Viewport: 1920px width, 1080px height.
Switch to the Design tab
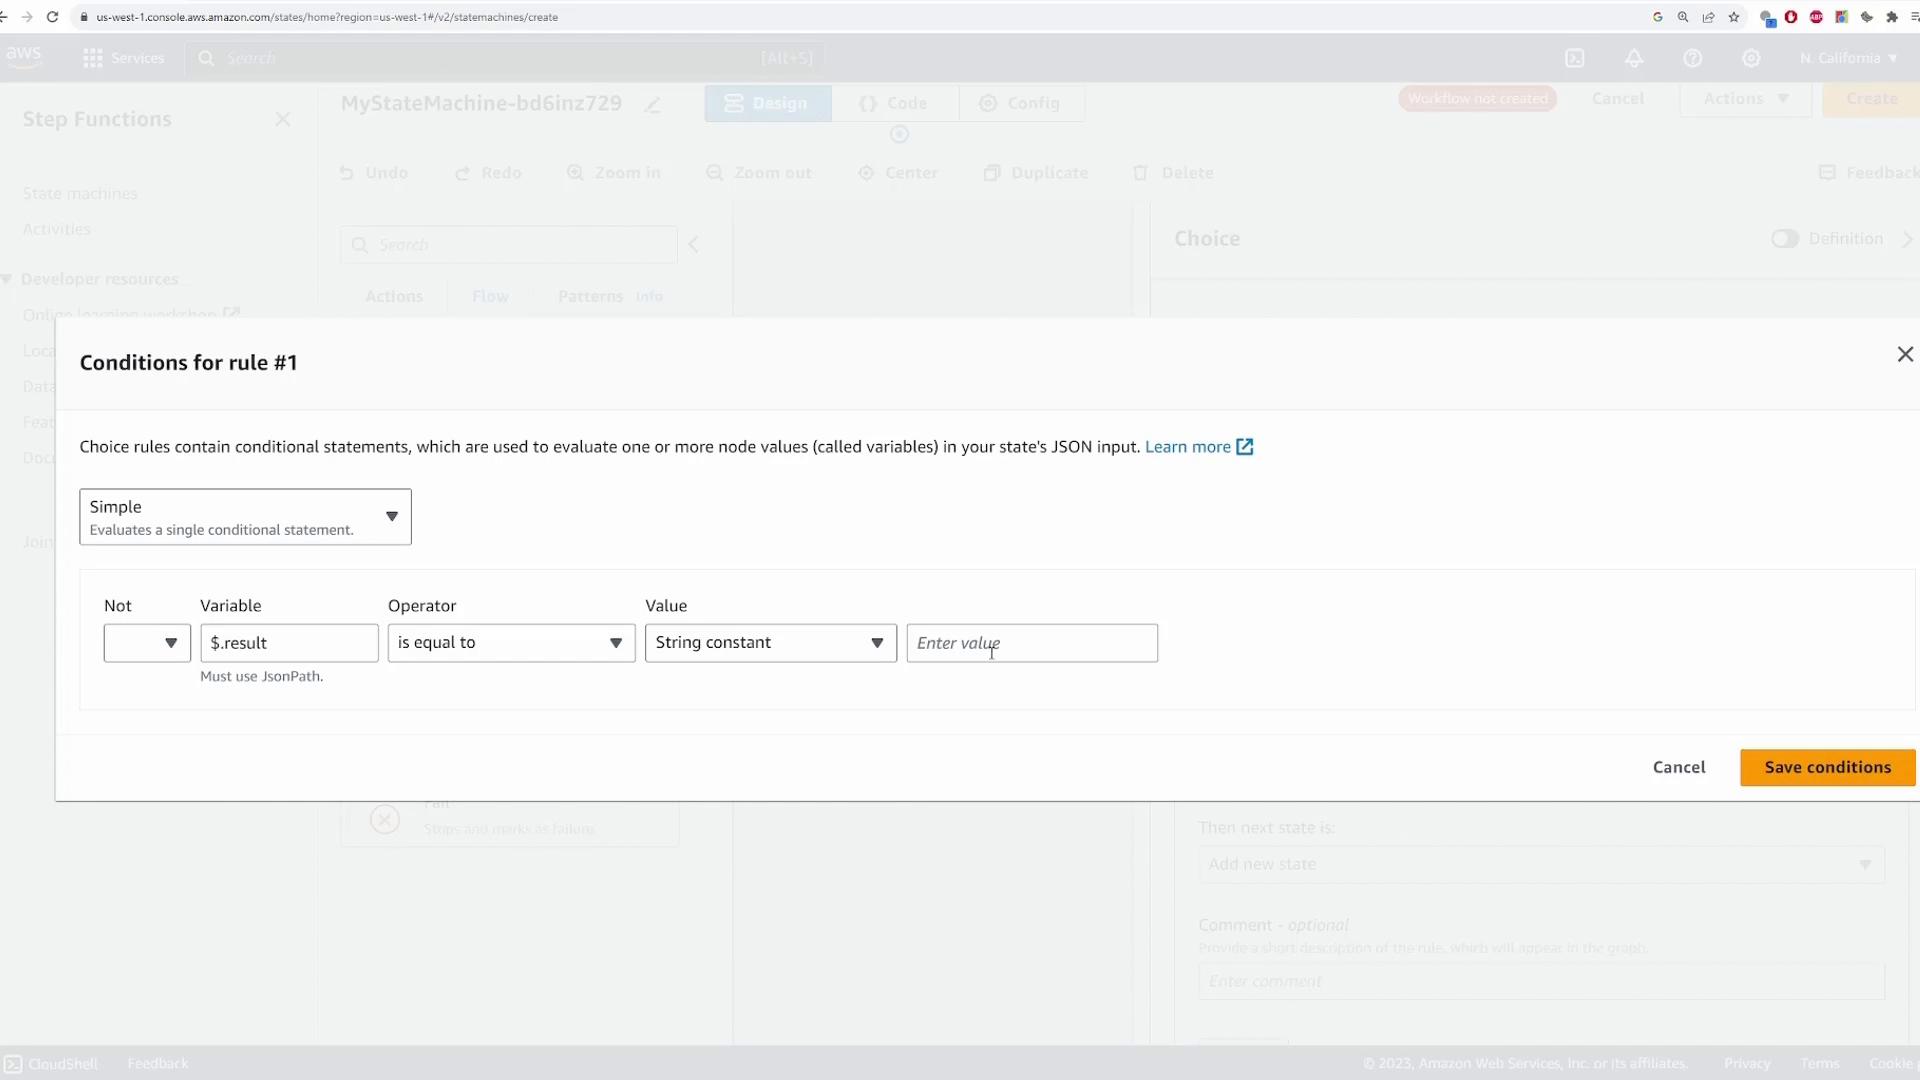[767, 103]
